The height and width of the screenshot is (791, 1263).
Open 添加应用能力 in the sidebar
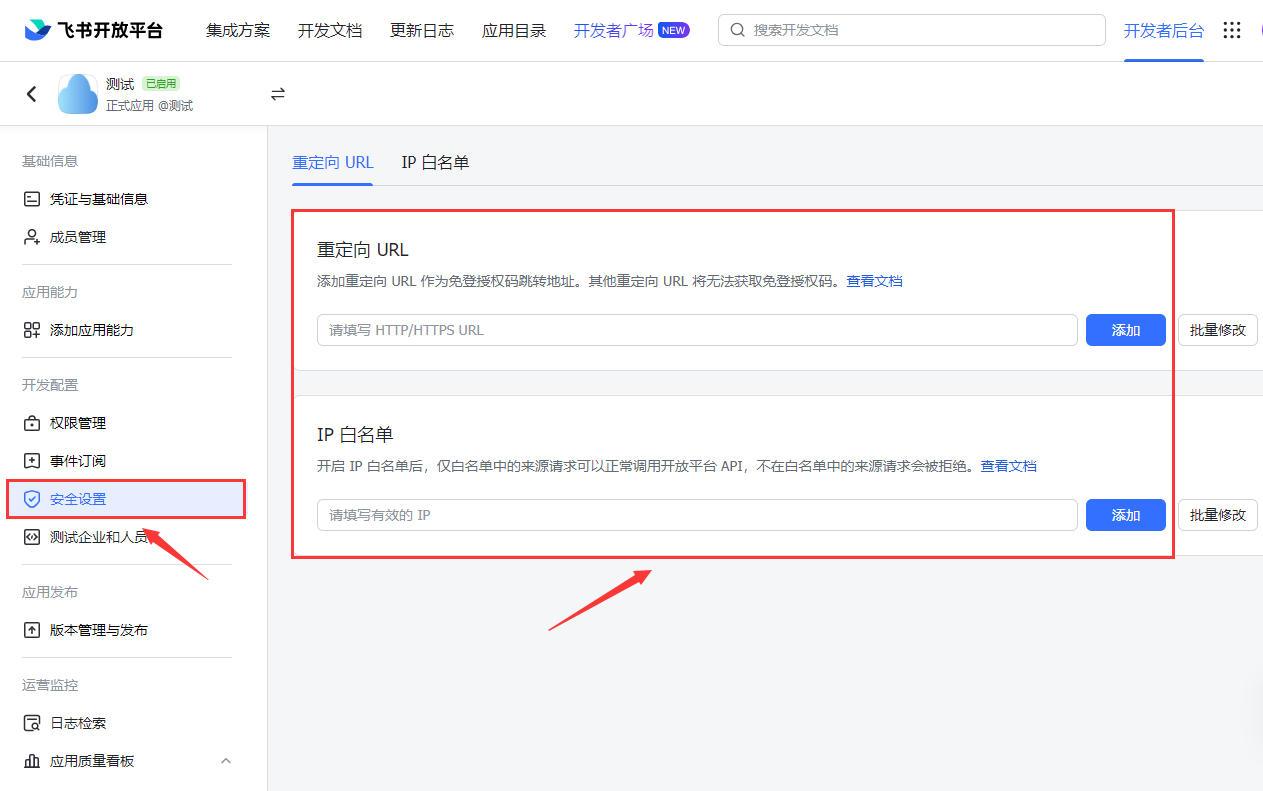click(91, 330)
